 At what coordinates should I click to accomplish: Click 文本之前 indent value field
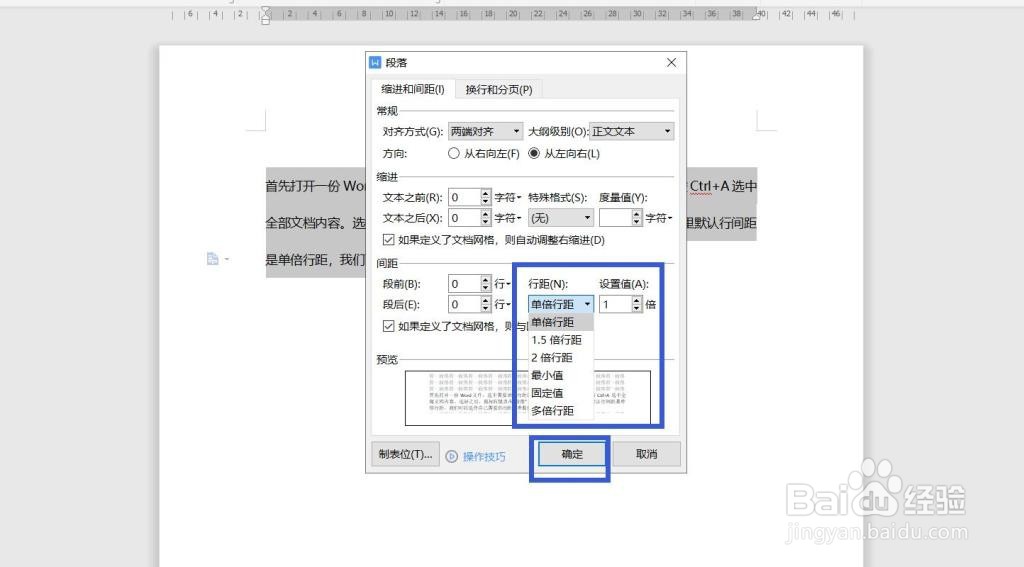point(464,197)
